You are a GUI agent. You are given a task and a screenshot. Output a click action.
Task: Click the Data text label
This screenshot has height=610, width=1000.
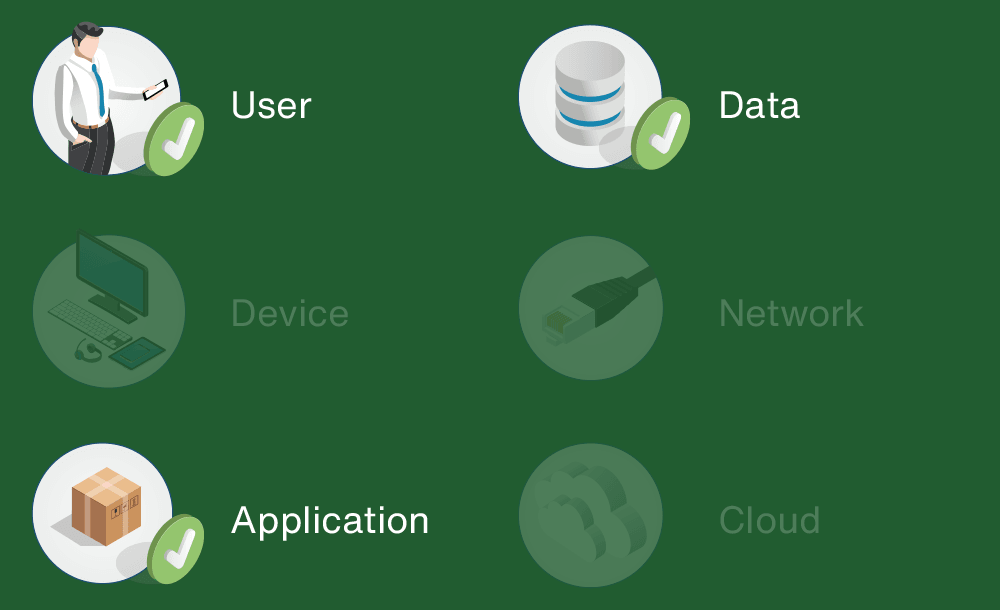pos(759,105)
